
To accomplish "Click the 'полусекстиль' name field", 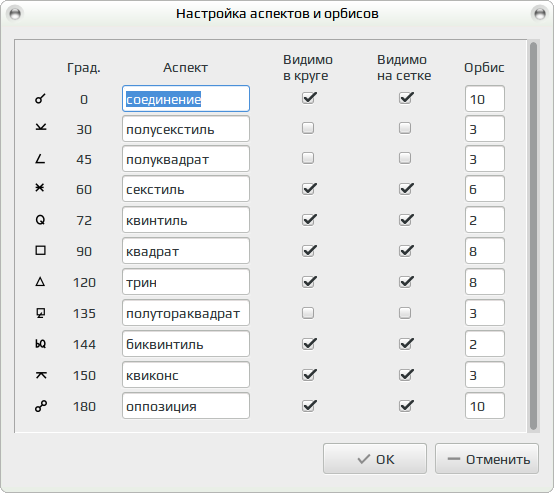I will (186, 129).
